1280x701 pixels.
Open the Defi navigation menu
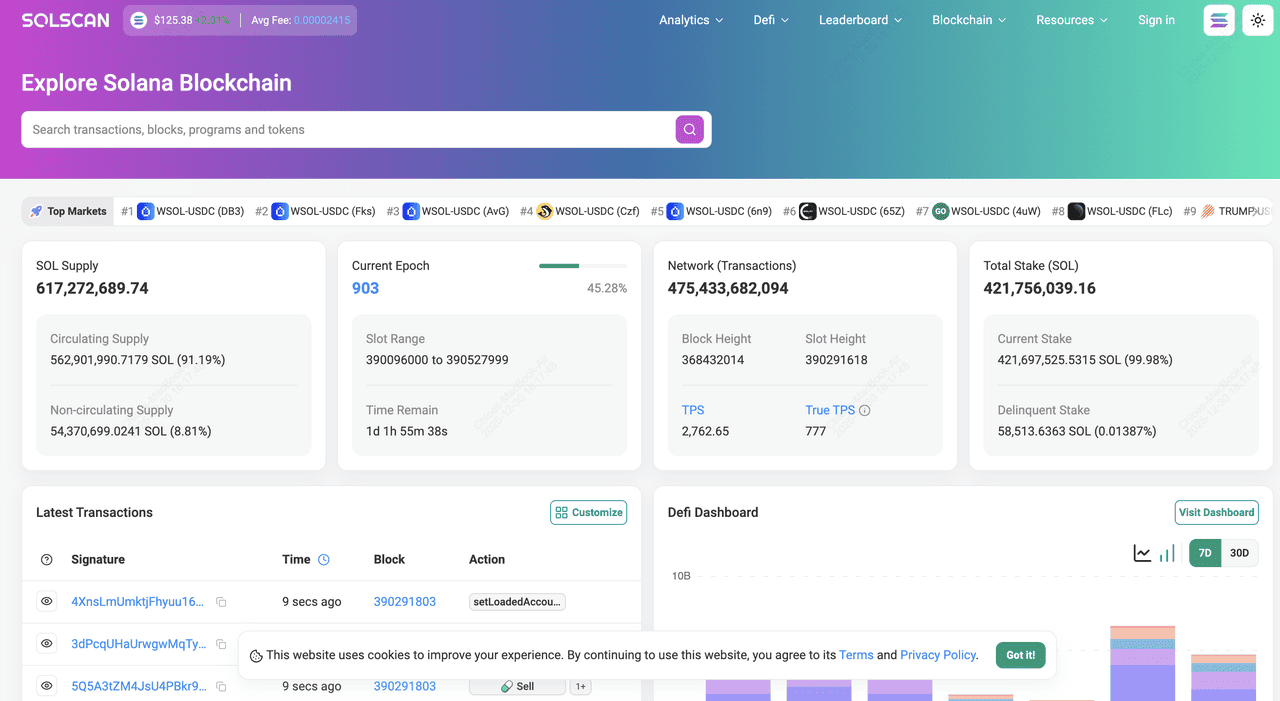(x=770, y=20)
